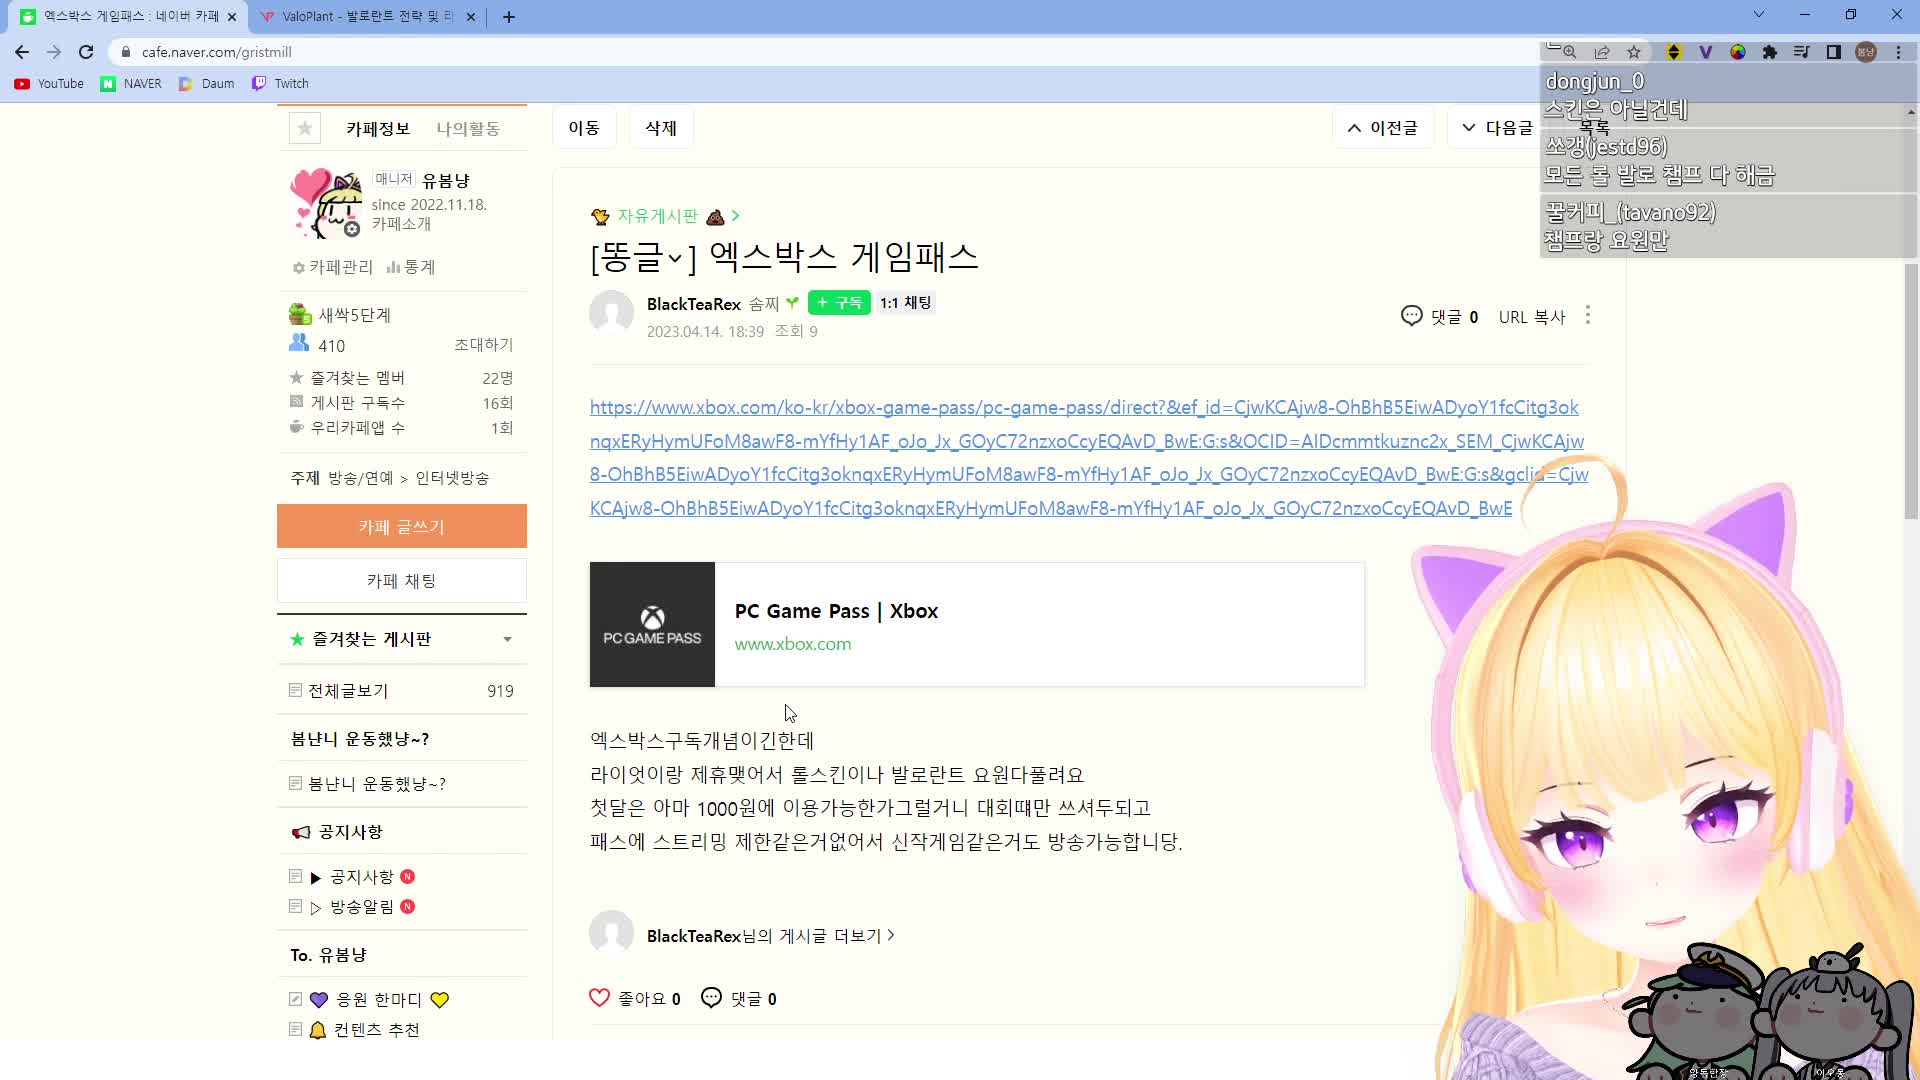Image resolution: width=1920 pixels, height=1080 pixels.
Task: Click the 카페소개 link
Action: point(401,224)
